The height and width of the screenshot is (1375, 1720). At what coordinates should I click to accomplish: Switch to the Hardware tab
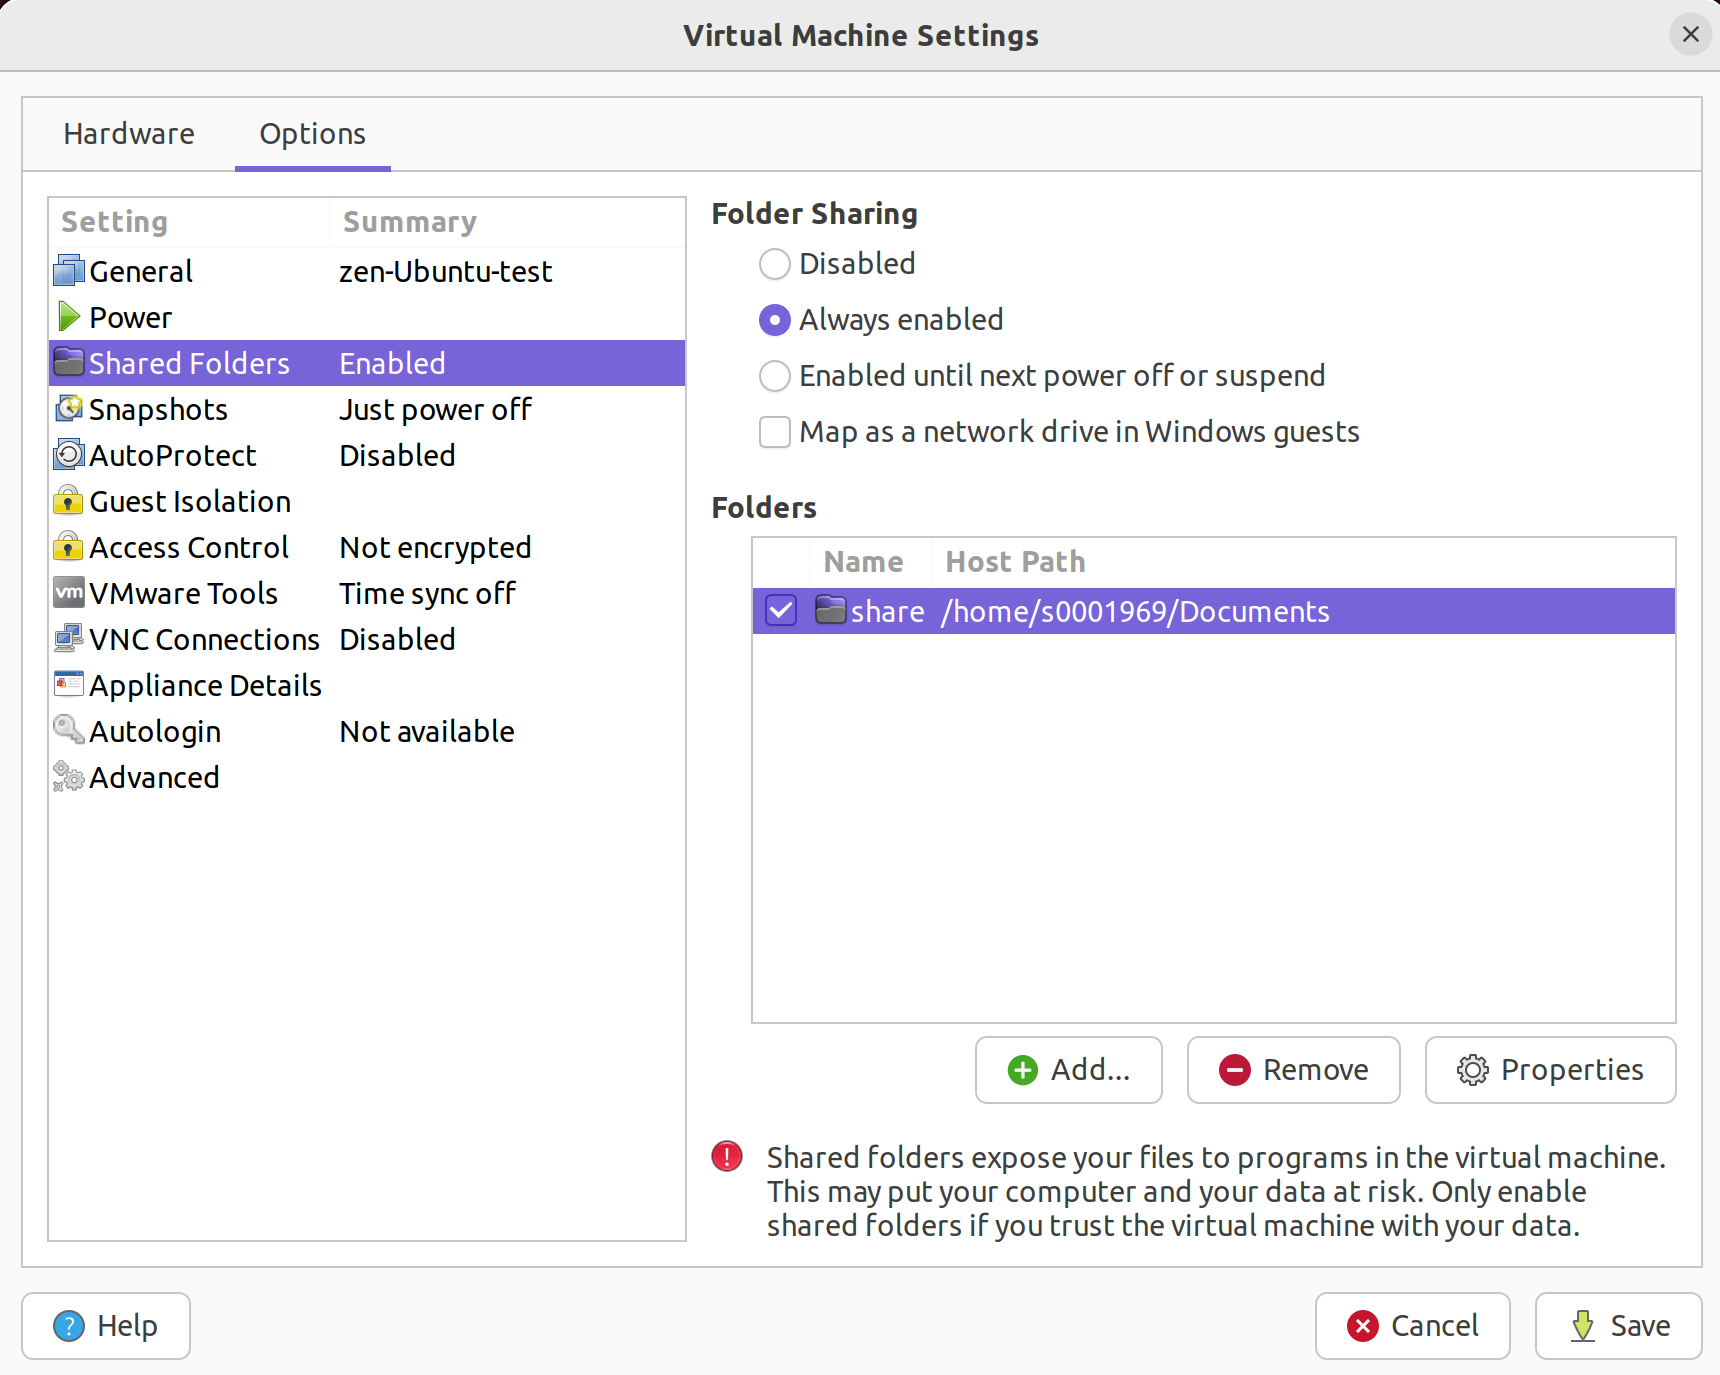pos(129,134)
